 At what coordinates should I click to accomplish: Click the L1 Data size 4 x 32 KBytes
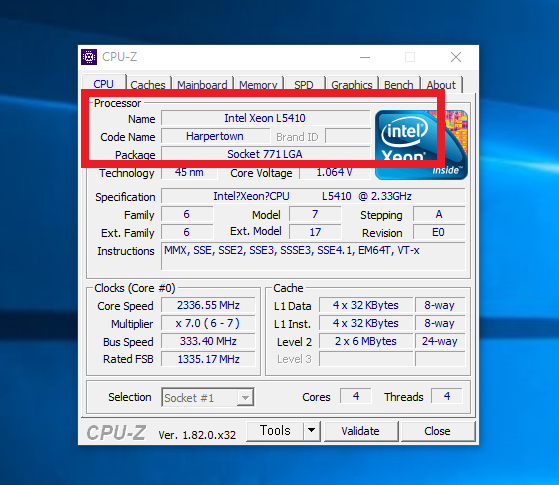pos(366,305)
